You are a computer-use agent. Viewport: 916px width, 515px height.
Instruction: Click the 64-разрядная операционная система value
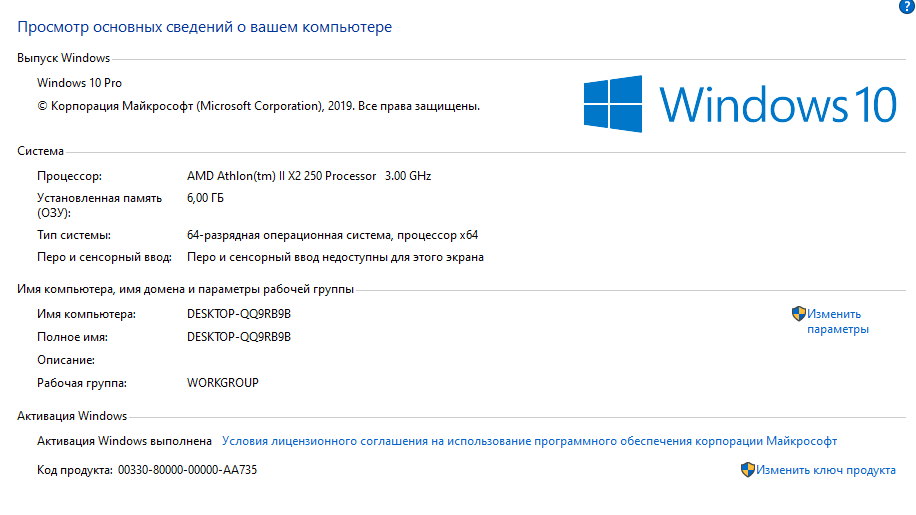(332, 235)
